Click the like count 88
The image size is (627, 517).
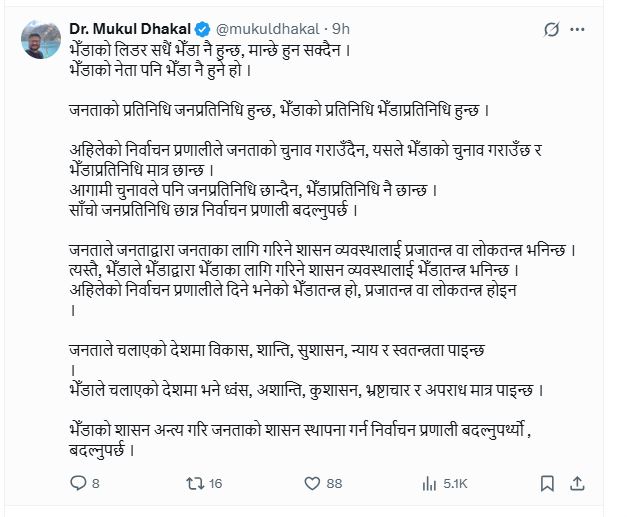[x=334, y=485]
